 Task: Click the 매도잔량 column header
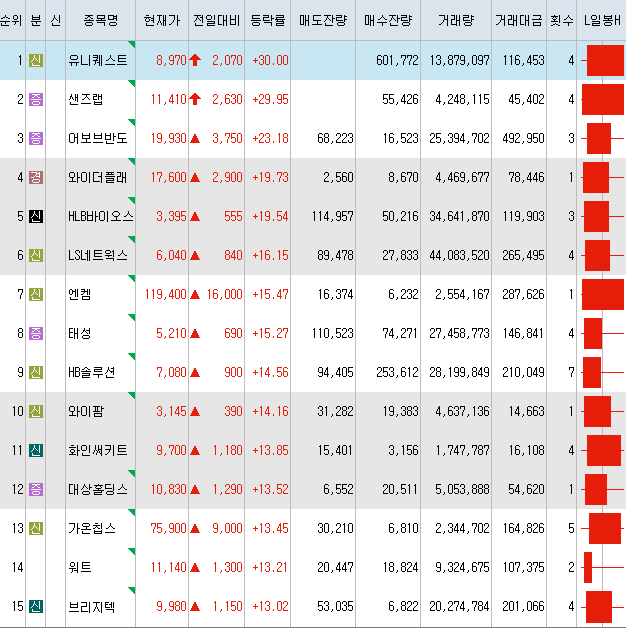[x=323, y=20]
